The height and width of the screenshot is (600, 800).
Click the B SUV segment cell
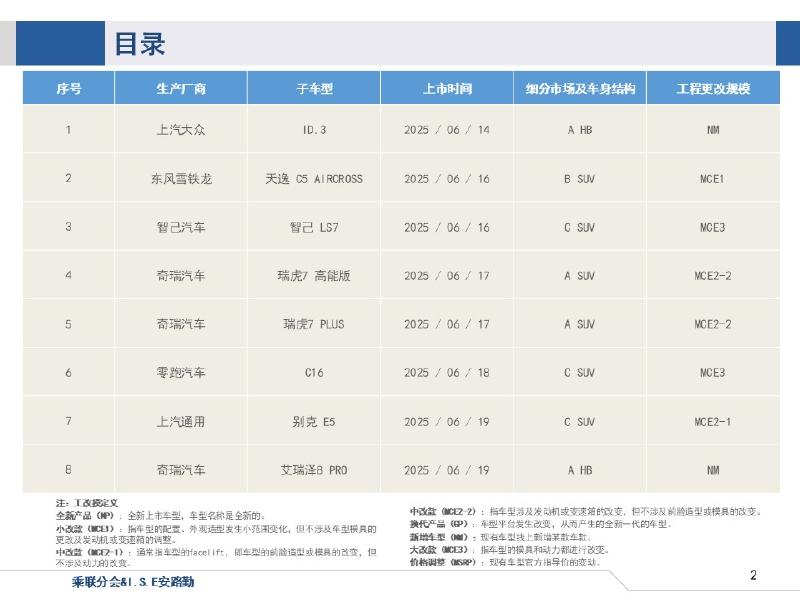pyautogui.click(x=580, y=179)
